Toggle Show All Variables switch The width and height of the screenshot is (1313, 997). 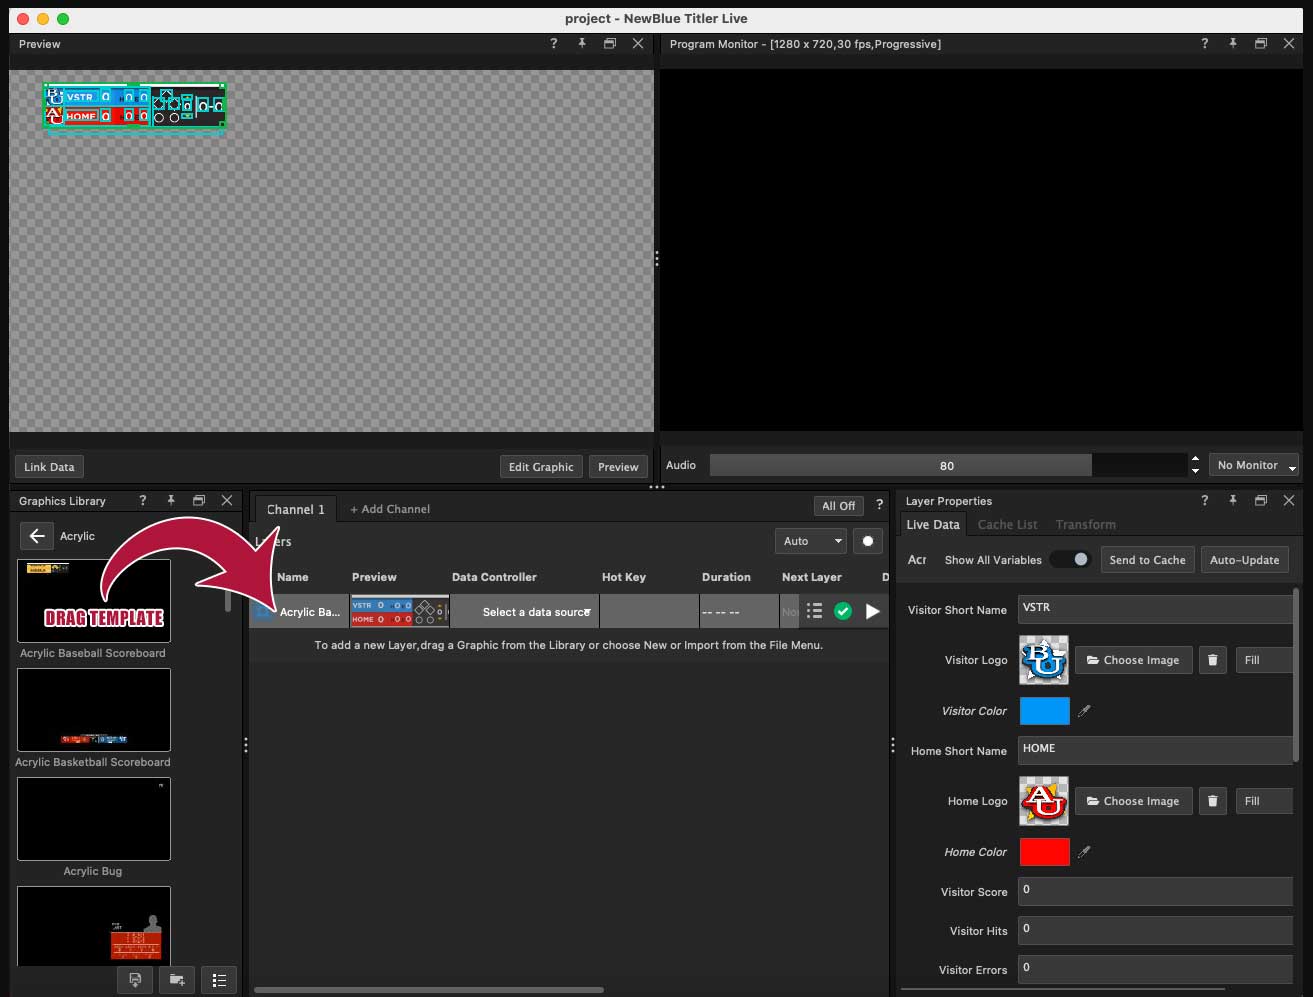(x=1070, y=559)
